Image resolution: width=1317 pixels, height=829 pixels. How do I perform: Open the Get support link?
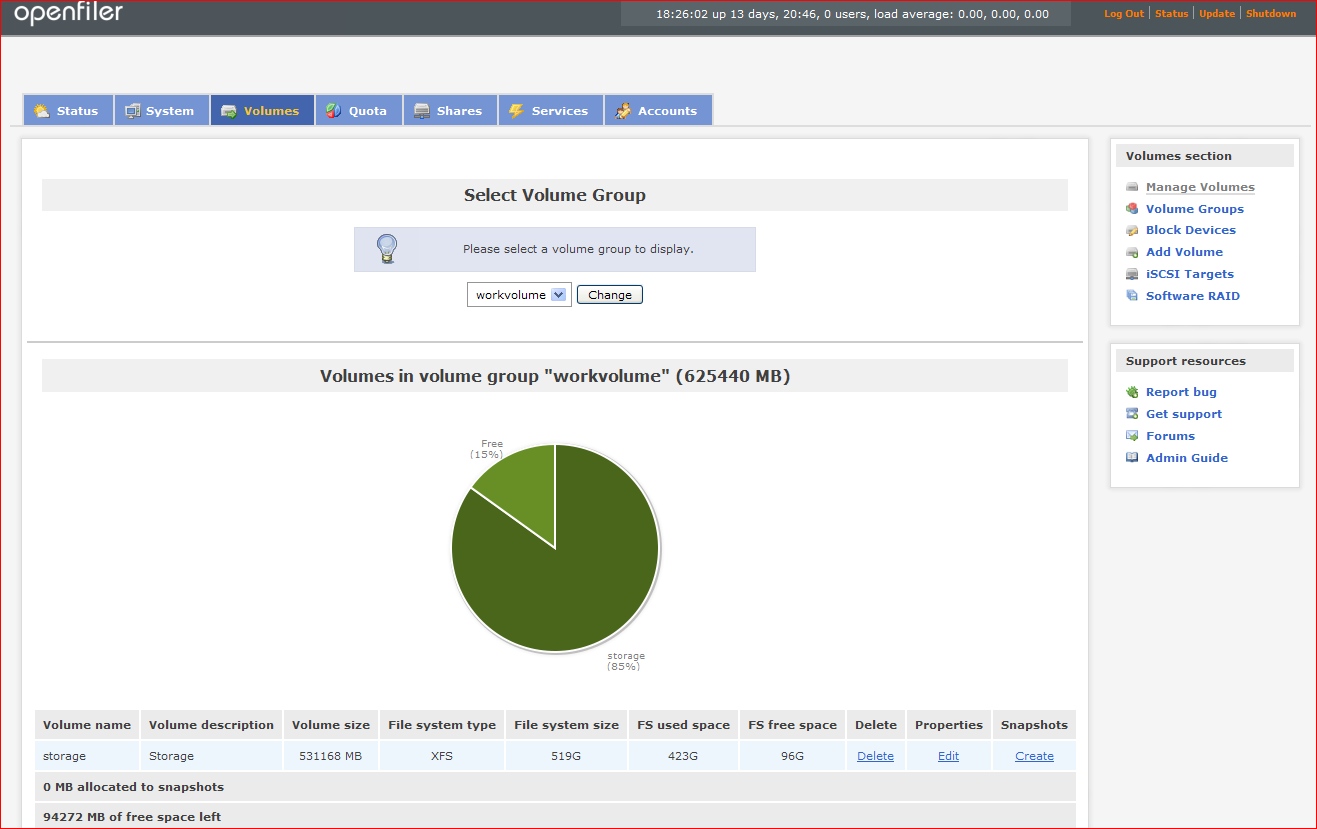[x=1184, y=414]
